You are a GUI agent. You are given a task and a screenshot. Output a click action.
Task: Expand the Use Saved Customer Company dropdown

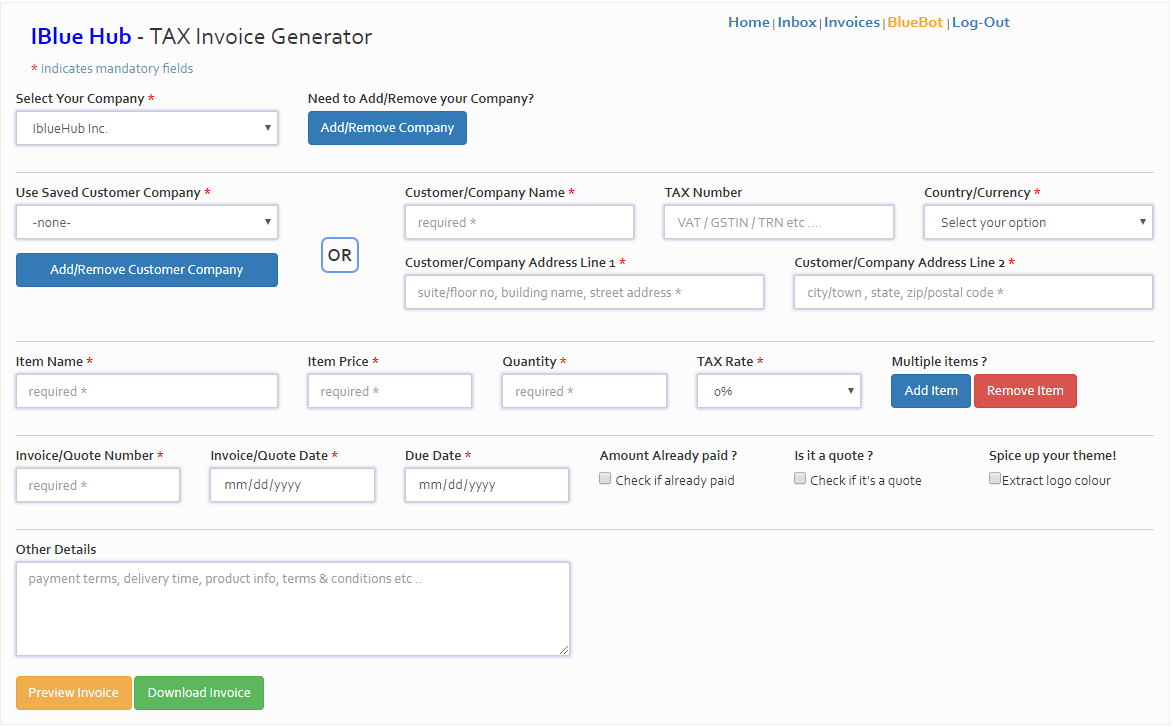click(x=147, y=222)
